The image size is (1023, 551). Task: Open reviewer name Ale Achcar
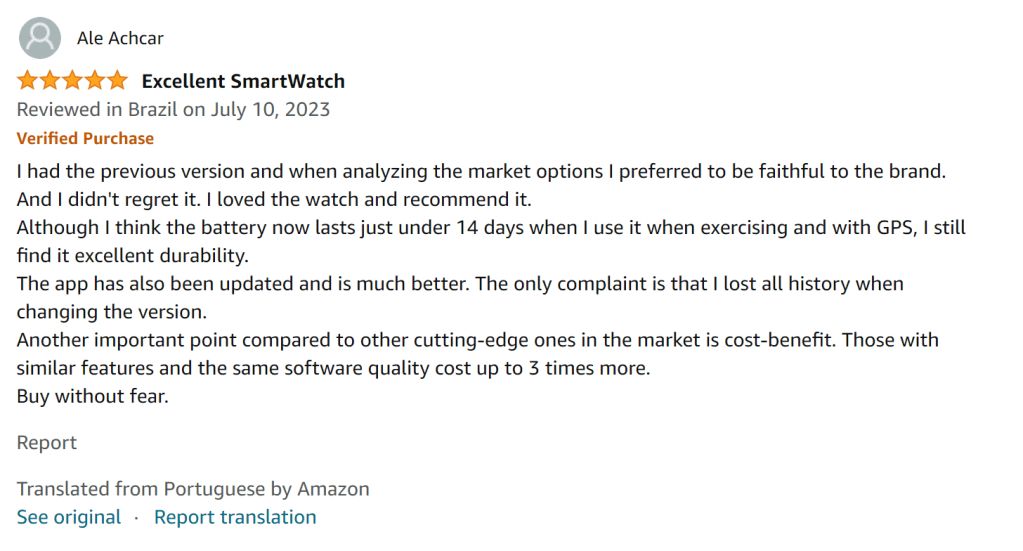[120, 39]
